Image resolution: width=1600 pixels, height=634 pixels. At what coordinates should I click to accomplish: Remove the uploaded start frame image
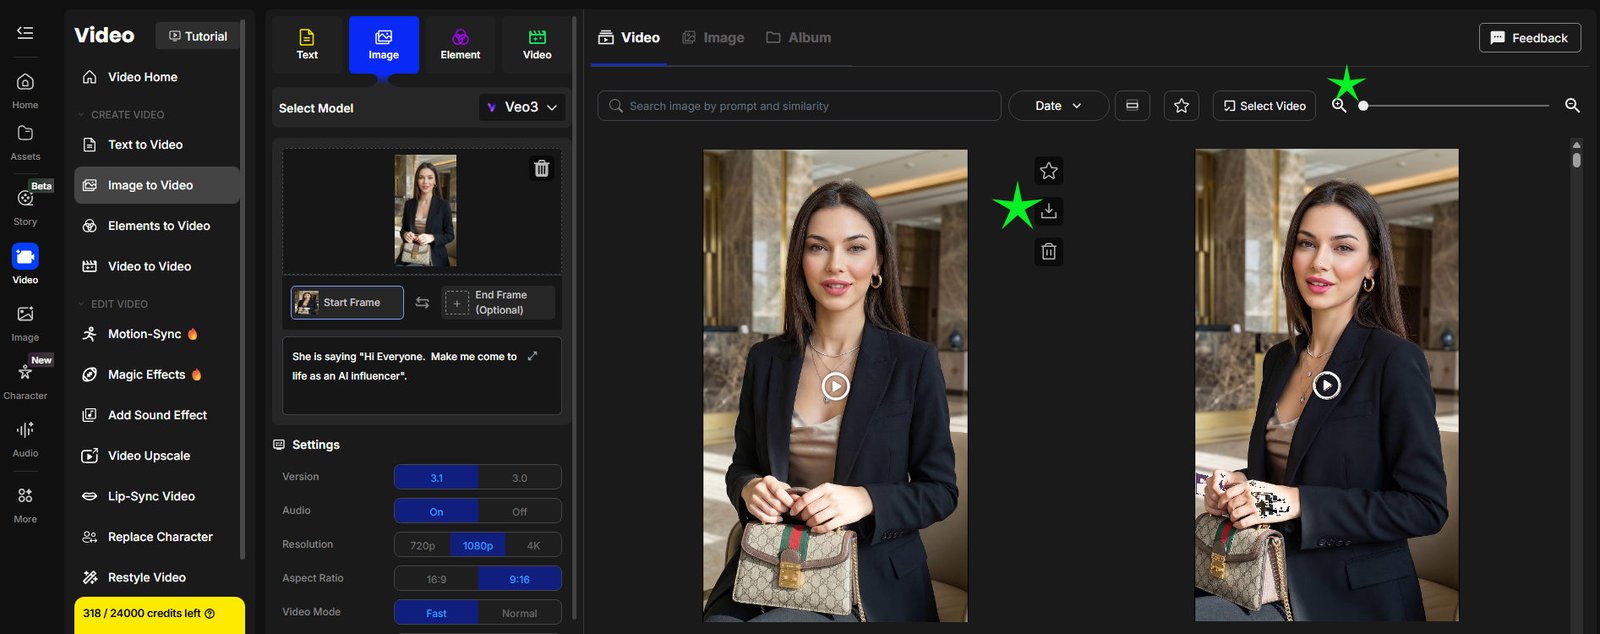541,169
